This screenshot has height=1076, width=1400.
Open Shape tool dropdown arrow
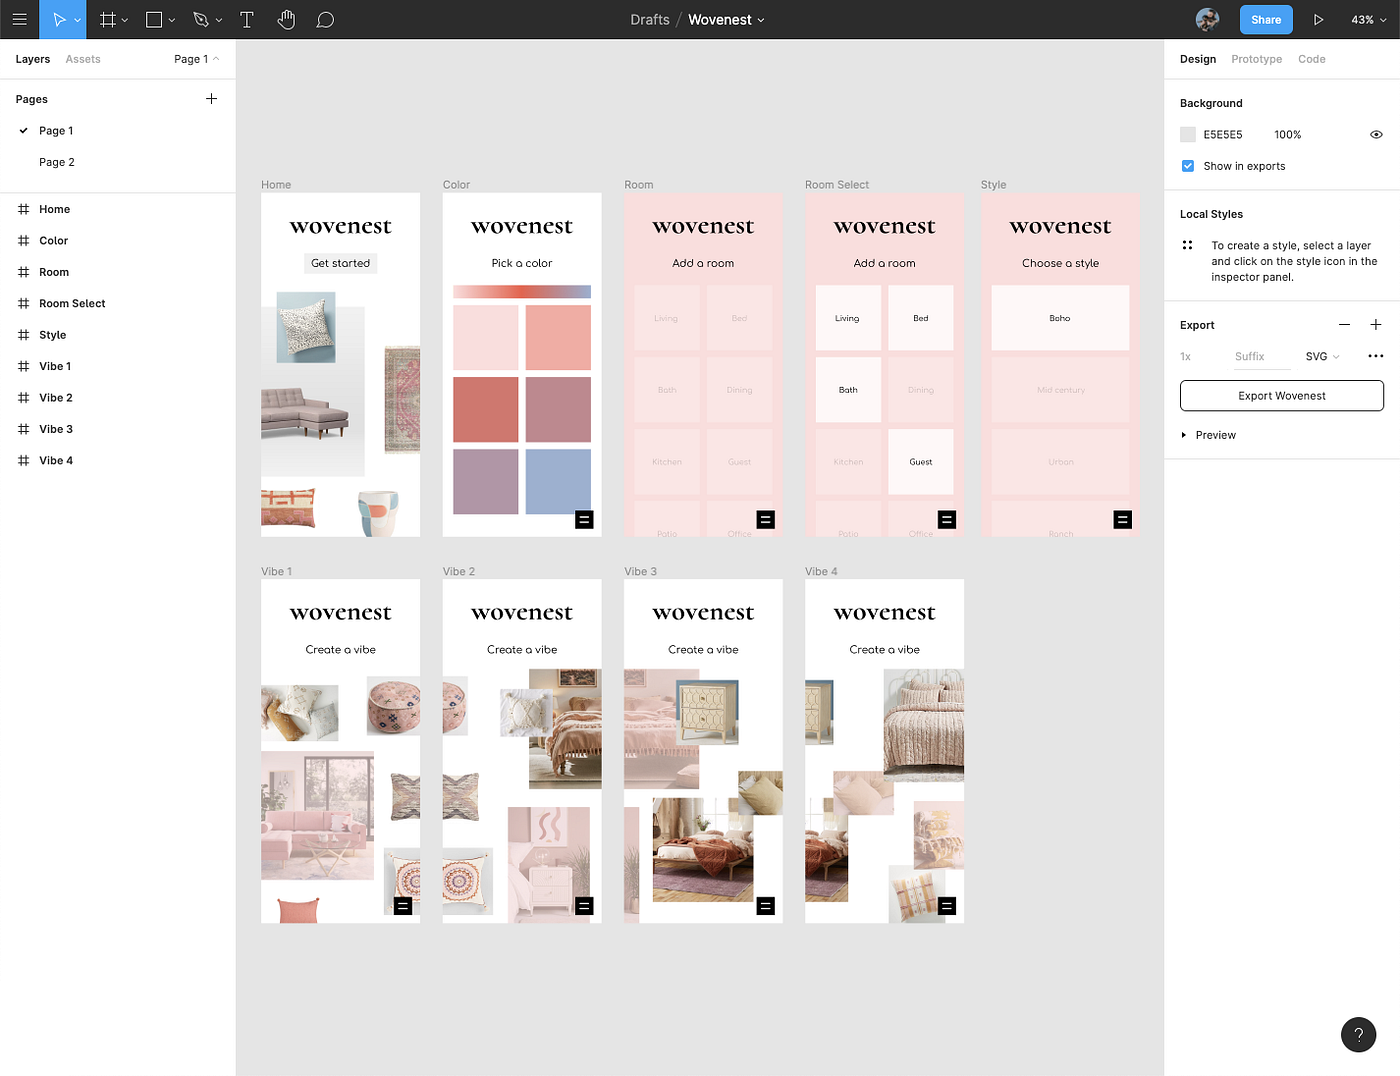point(172,20)
